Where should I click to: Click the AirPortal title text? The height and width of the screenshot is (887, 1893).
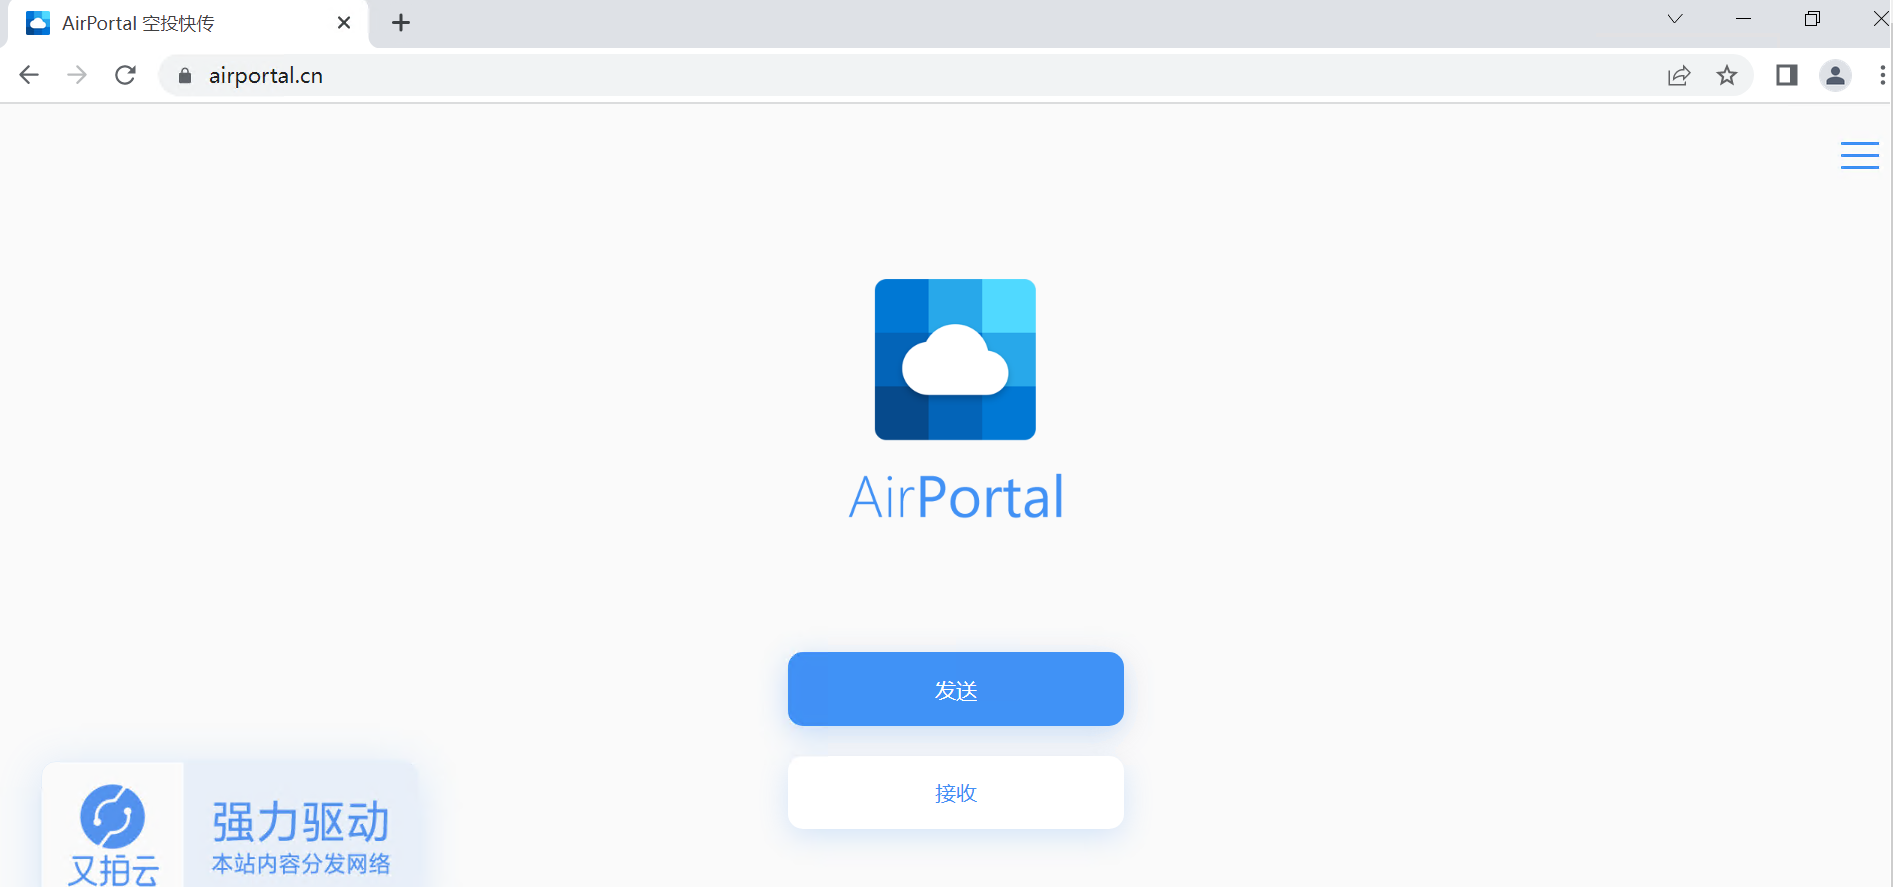coord(956,497)
